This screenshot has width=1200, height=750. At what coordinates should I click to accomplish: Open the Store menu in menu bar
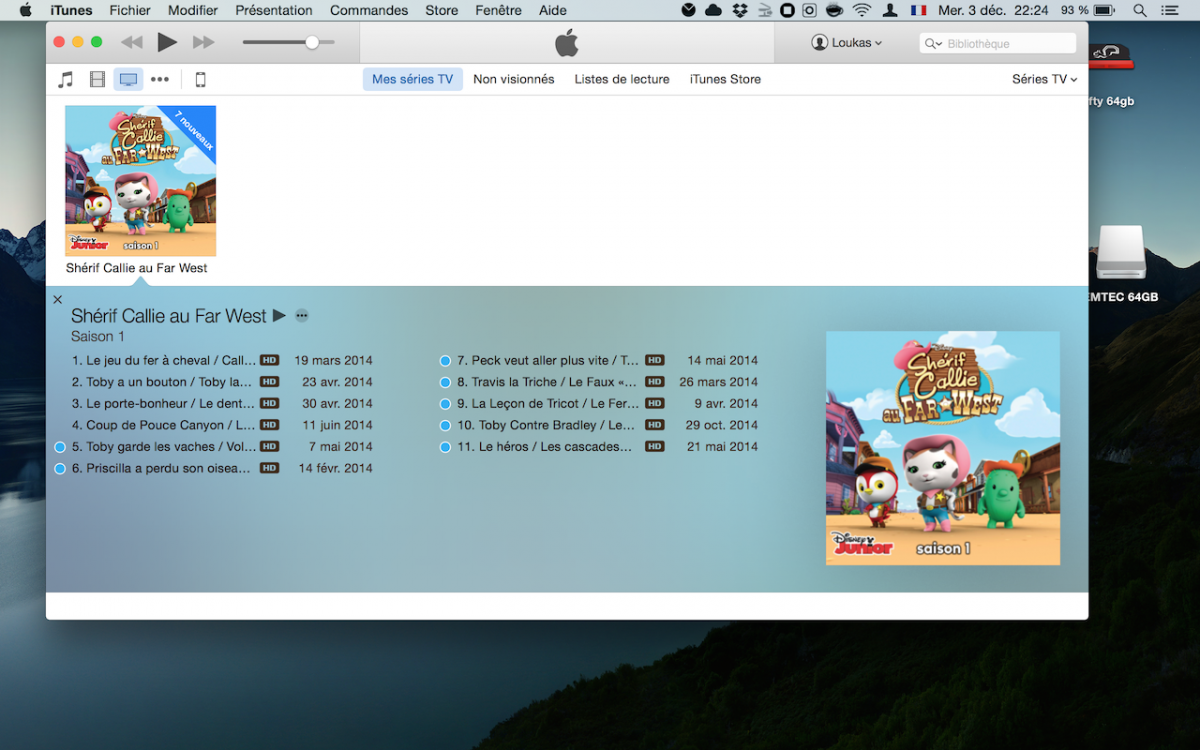click(x=441, y=10)
